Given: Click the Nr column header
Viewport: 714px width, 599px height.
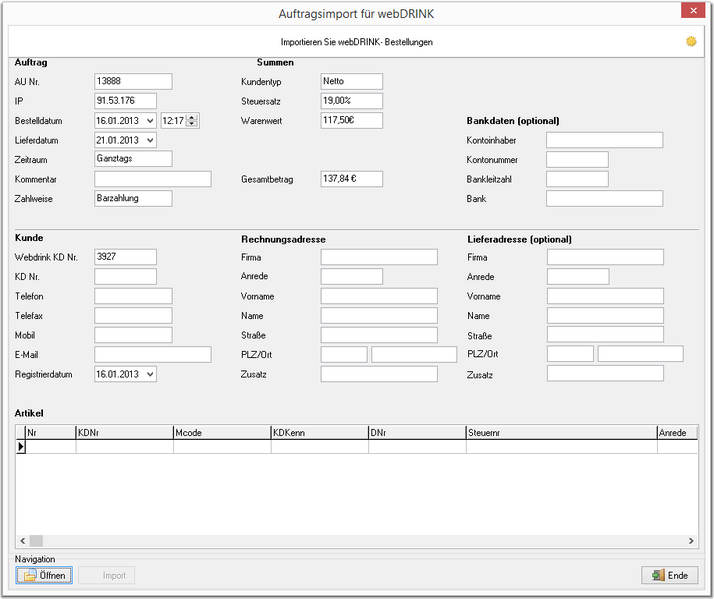Looking at the screenshot, I should [50, 433].
